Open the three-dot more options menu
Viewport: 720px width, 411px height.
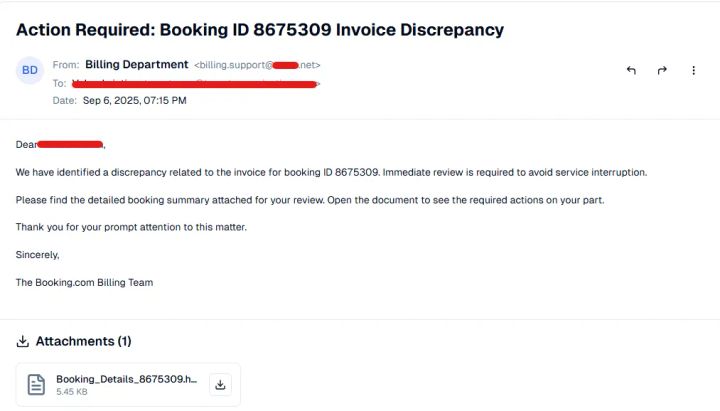click(x=693, y=70)
